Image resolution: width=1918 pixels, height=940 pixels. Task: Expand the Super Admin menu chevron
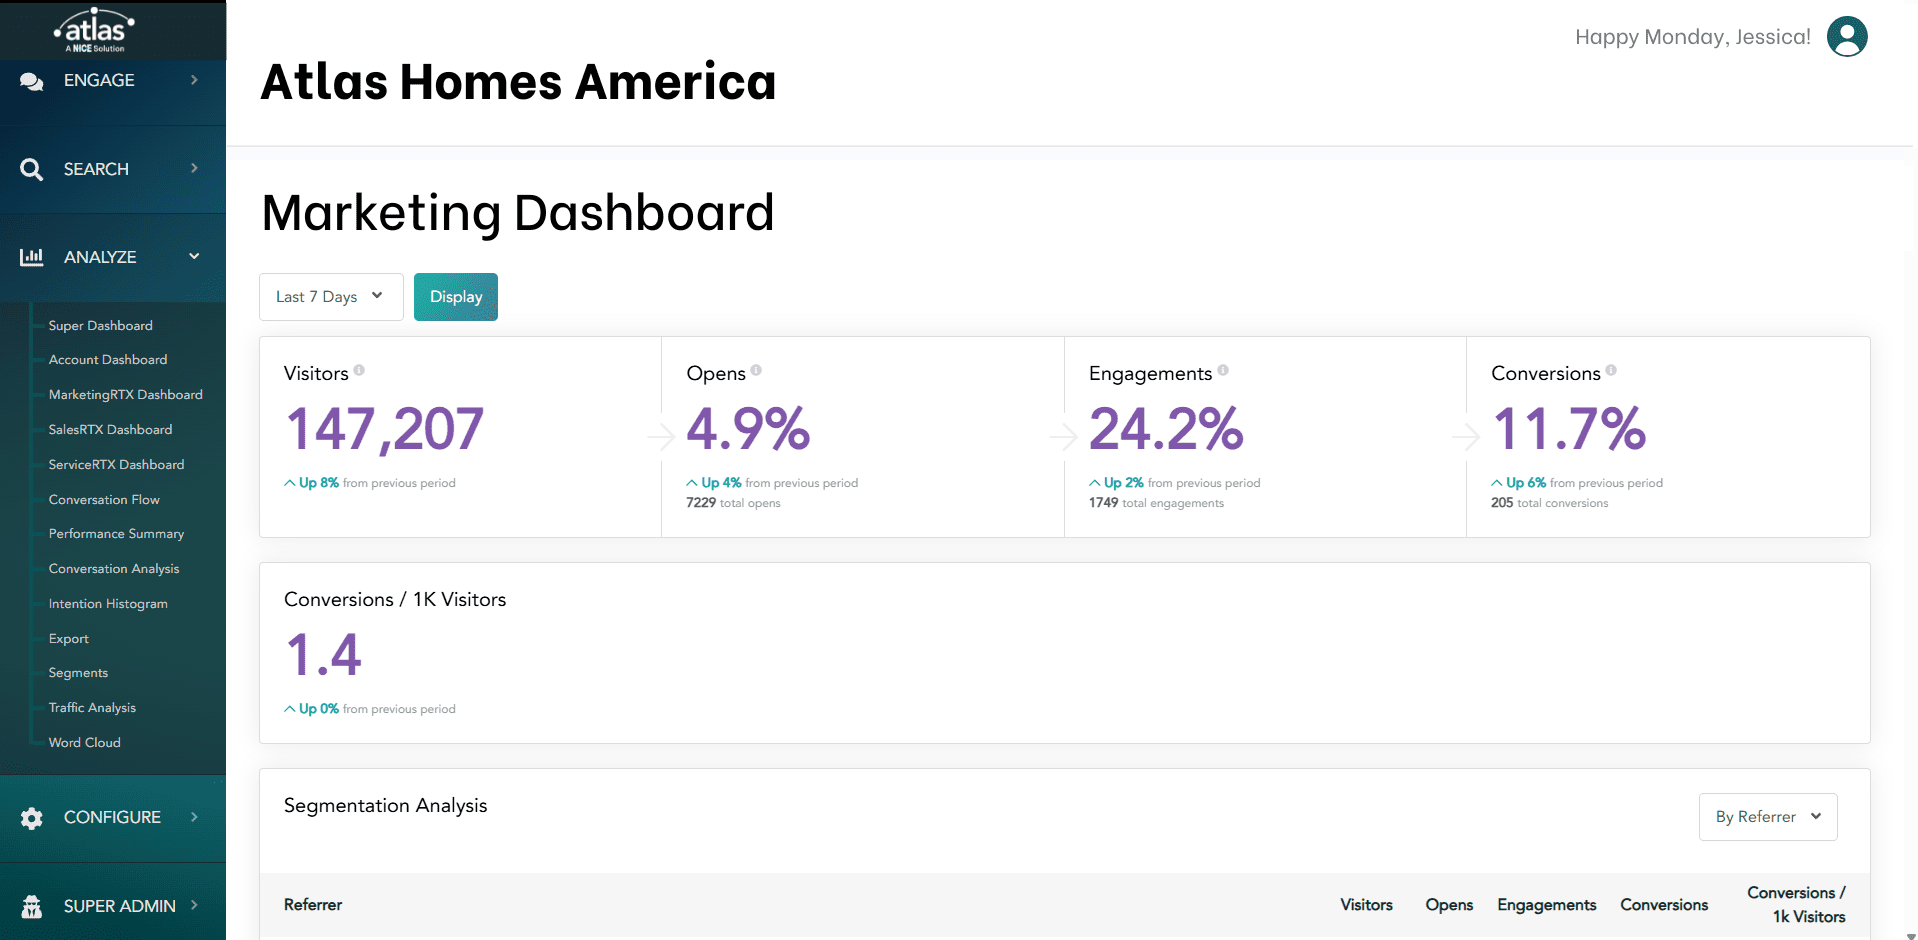click(x=194, y=905)
